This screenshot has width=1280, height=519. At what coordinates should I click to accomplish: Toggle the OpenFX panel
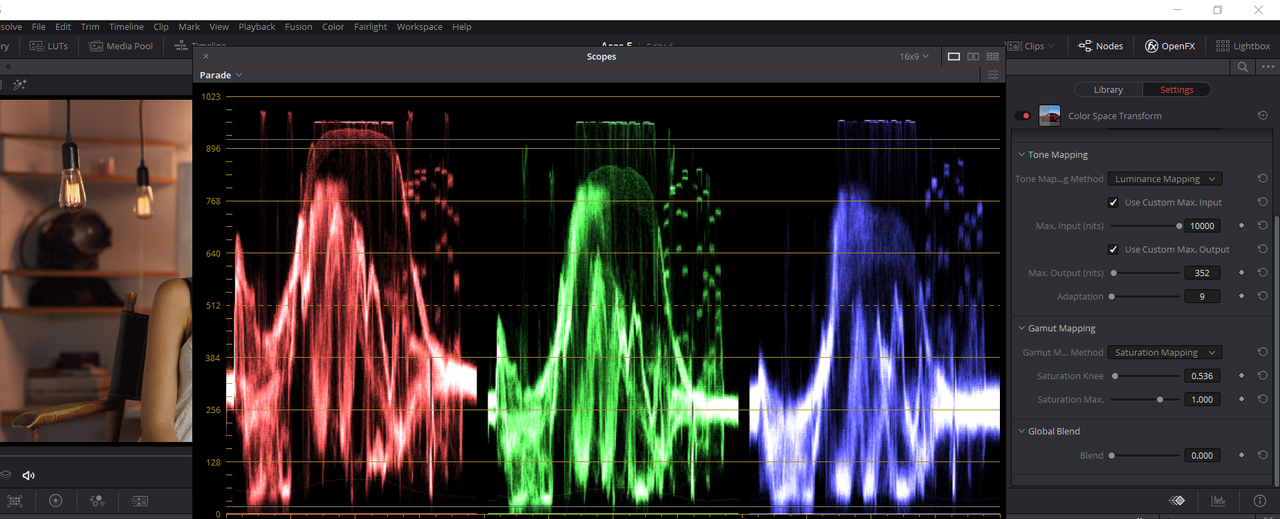coord(1170,46)
